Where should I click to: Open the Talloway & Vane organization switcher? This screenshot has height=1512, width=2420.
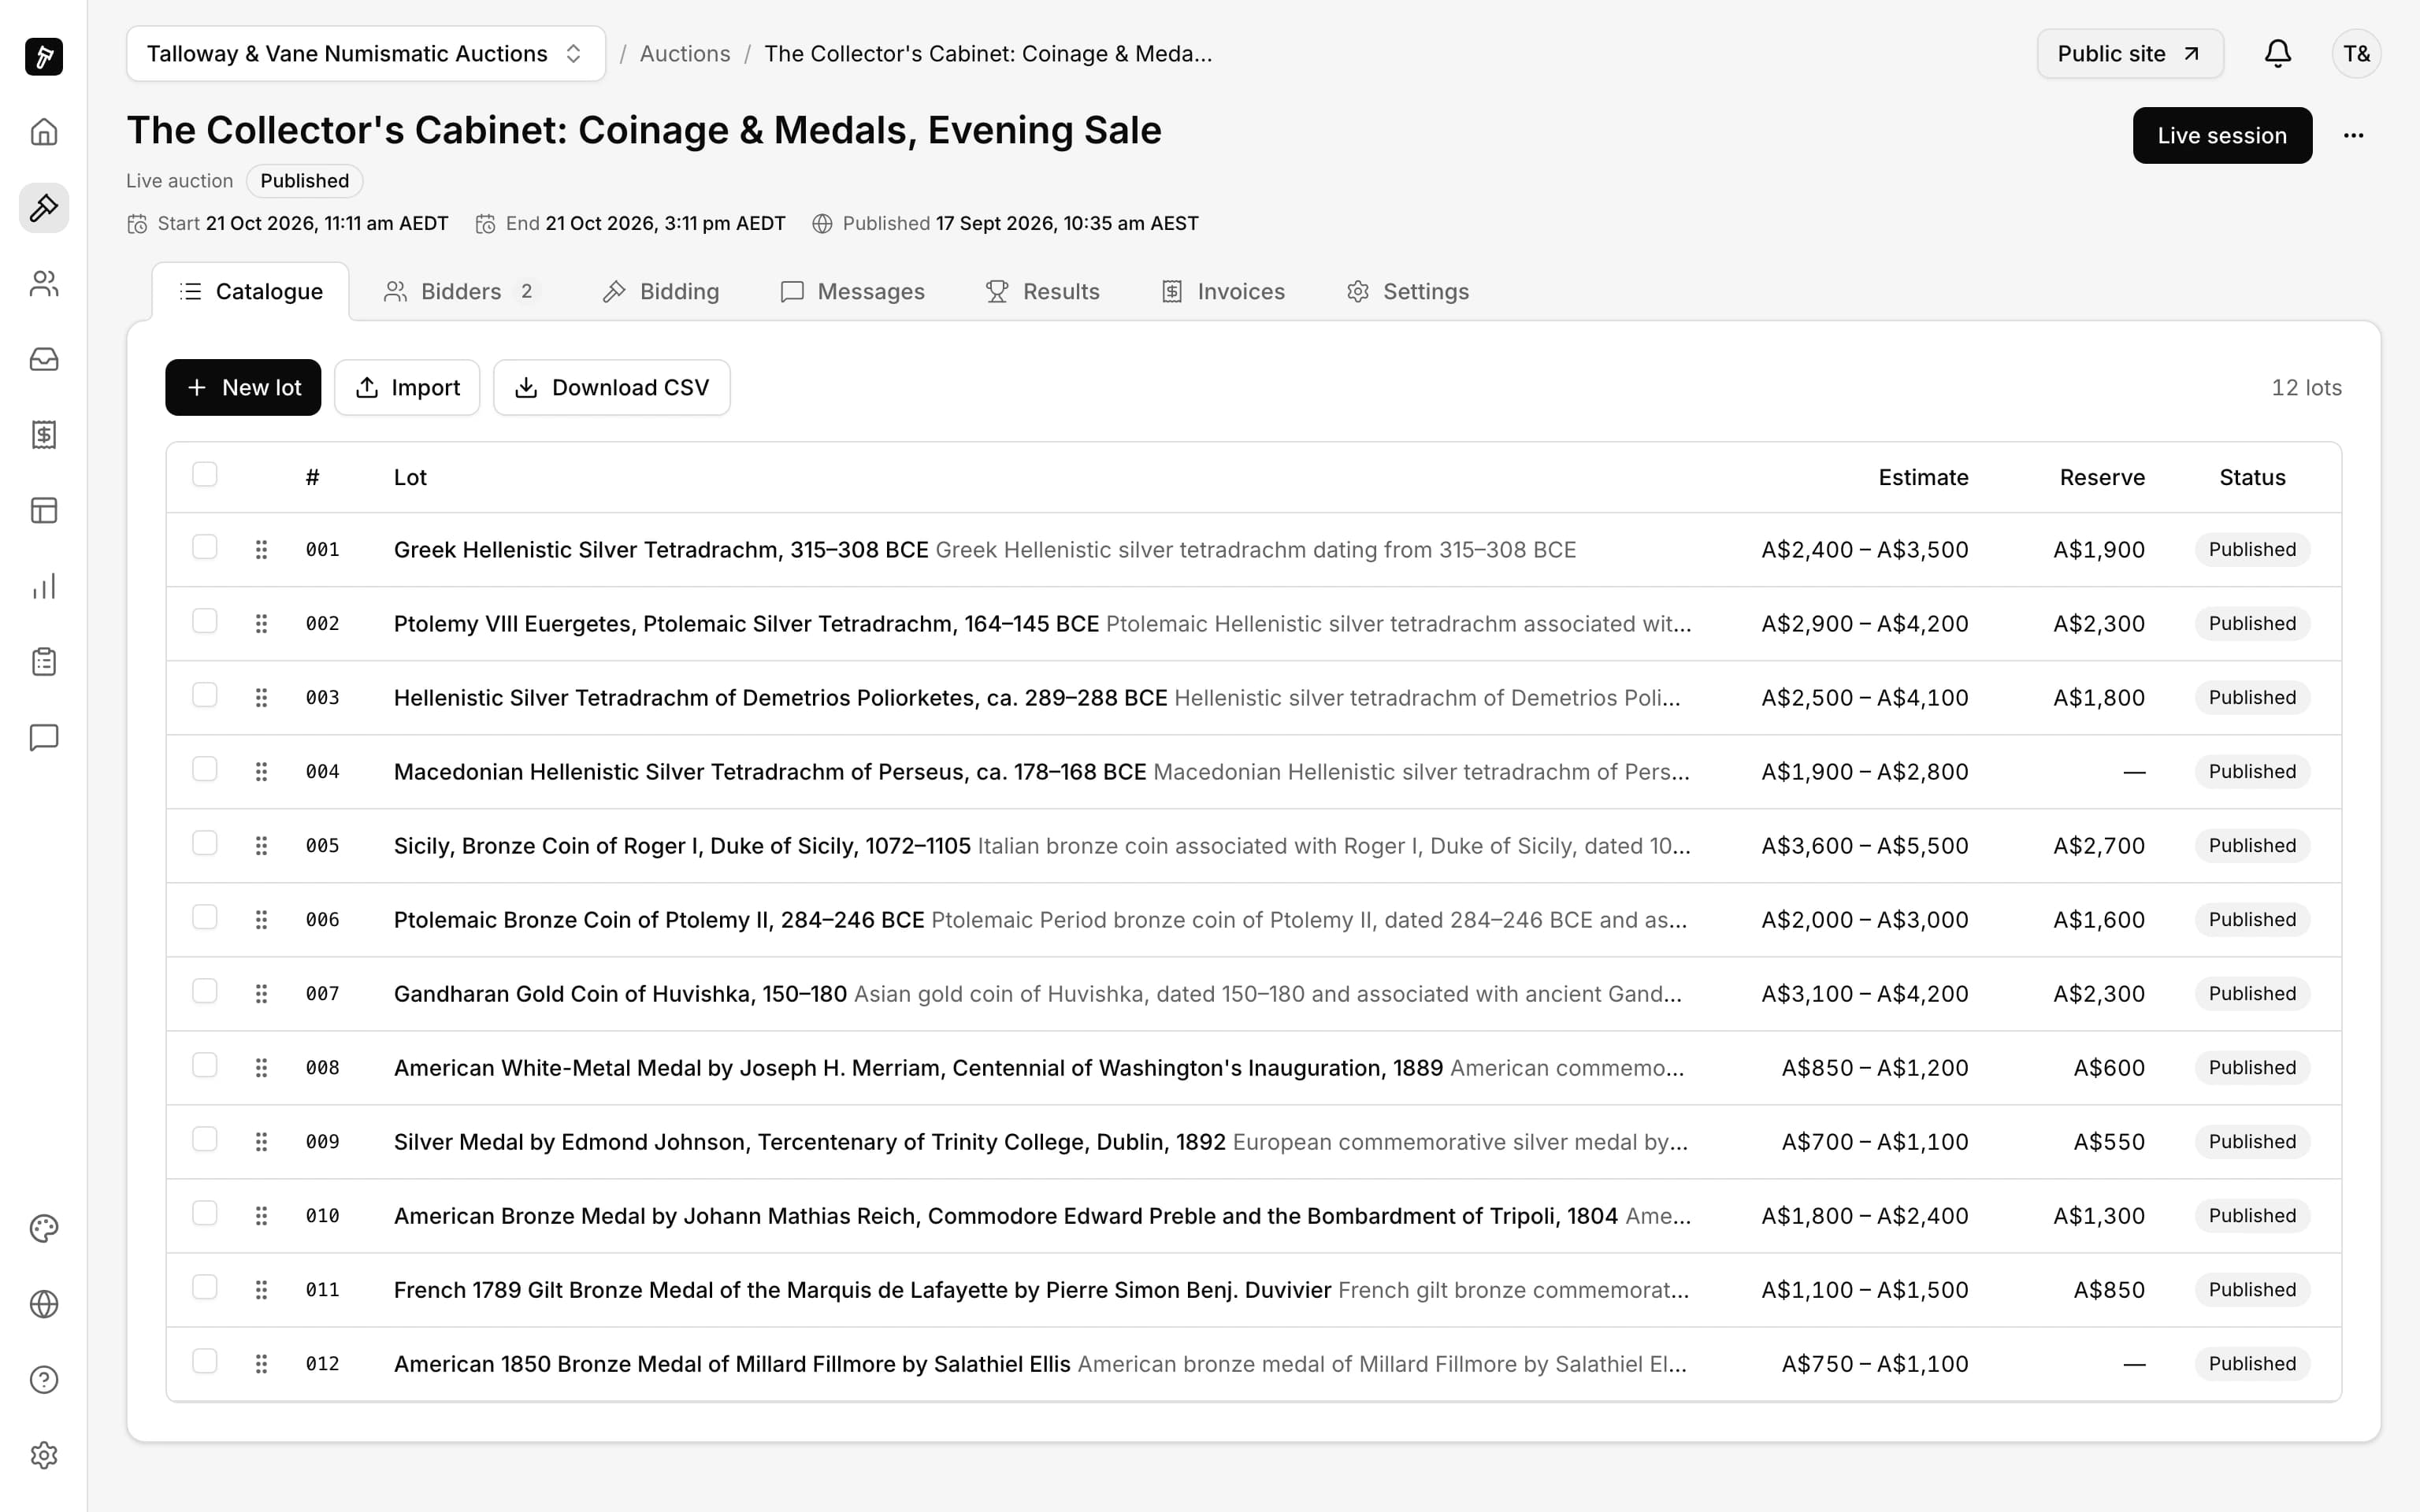366,54
